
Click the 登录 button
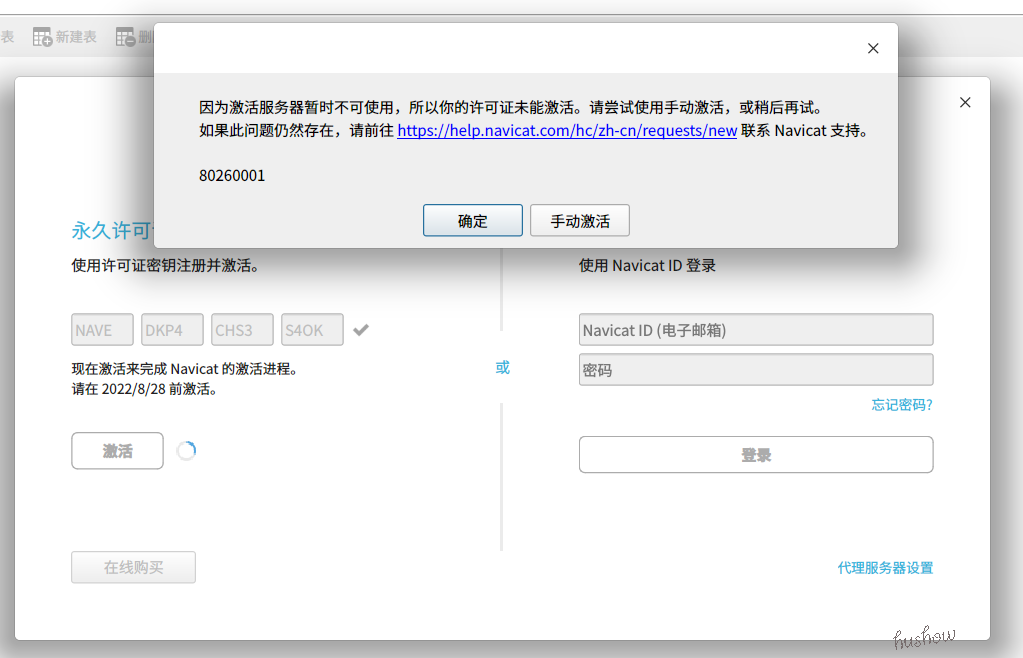[x=756, y=455]
